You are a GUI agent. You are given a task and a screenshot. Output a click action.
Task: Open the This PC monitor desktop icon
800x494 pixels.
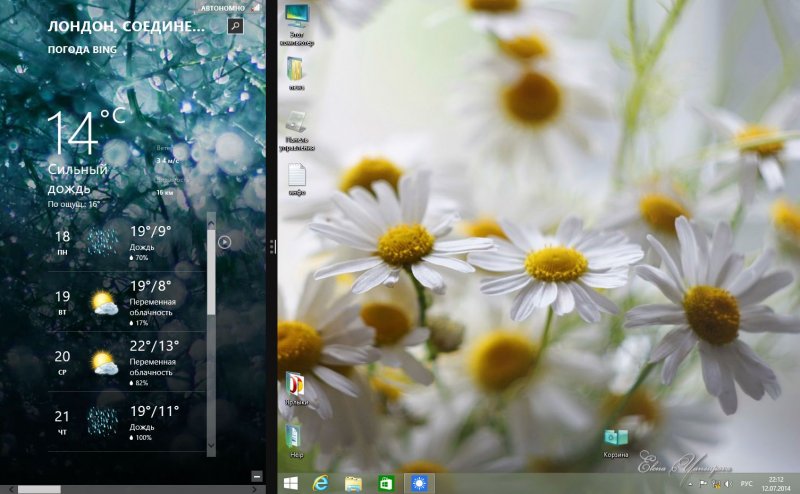pos(297,25)
